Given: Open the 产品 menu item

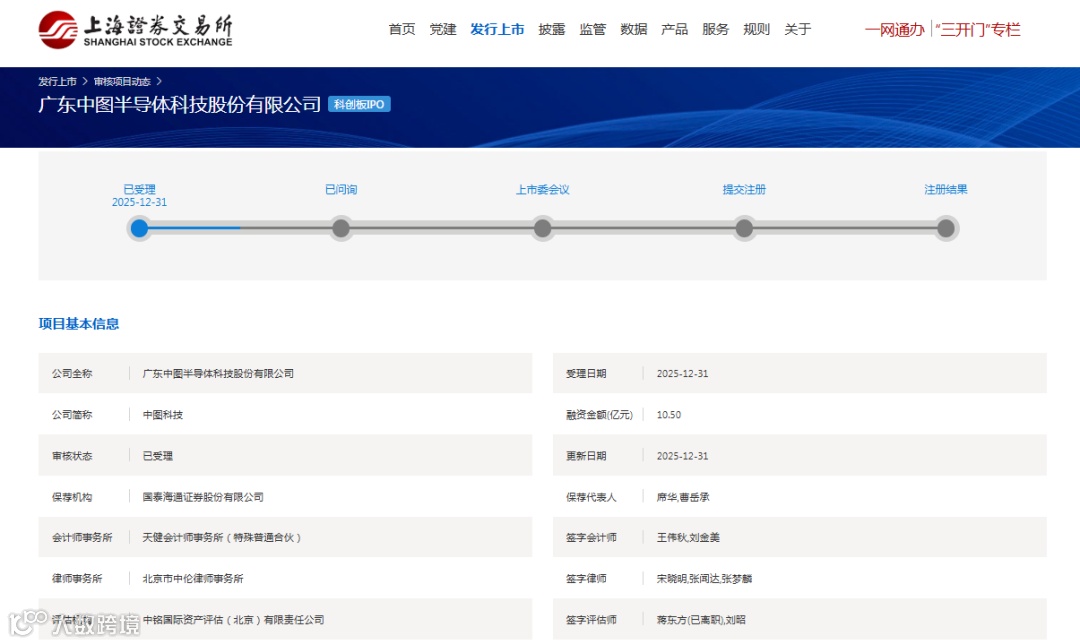Looking at the screenshot, I should click(x=674, y=29).
